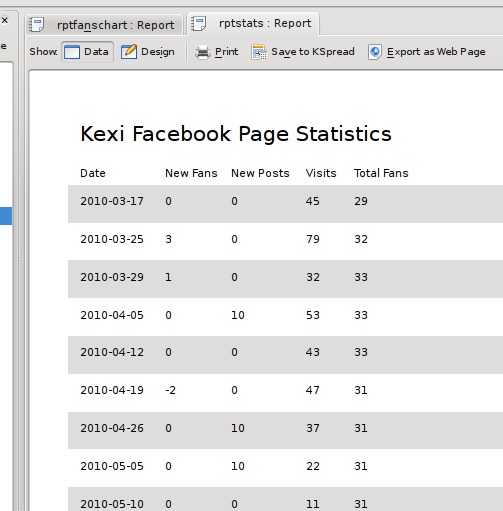The width and height of the screenshot is (503, 511).
Task: Click Save to KSpread text
Action: tap(313, 52)
